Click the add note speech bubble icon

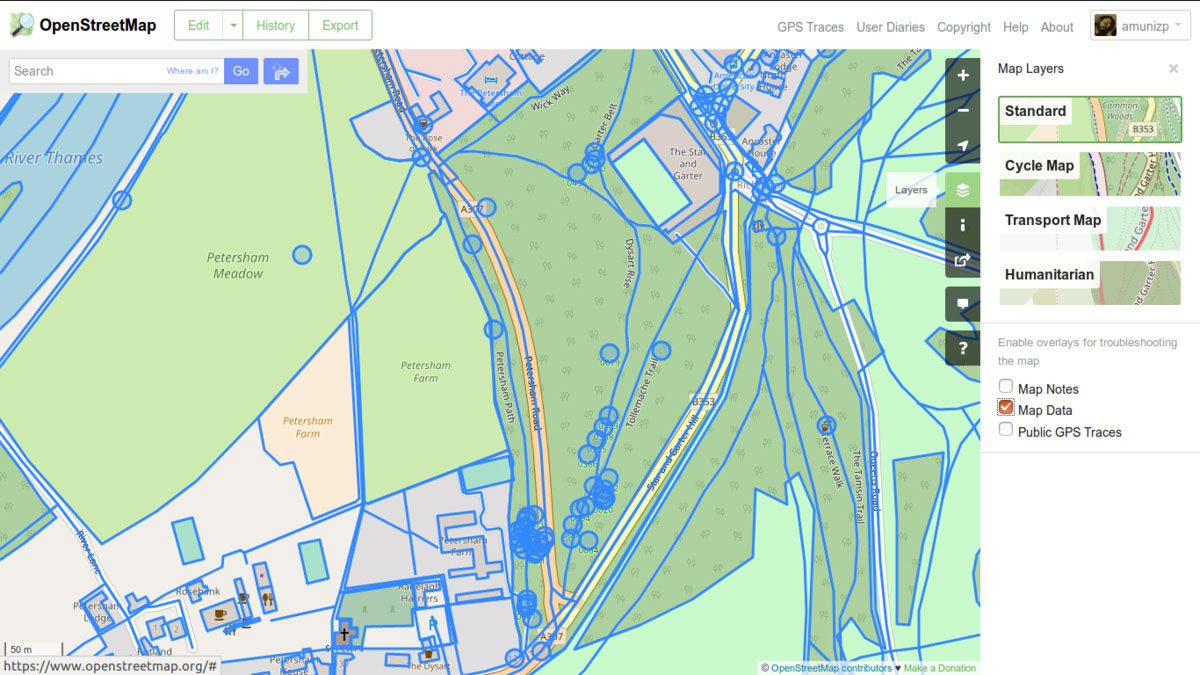(x=963, y=304)
